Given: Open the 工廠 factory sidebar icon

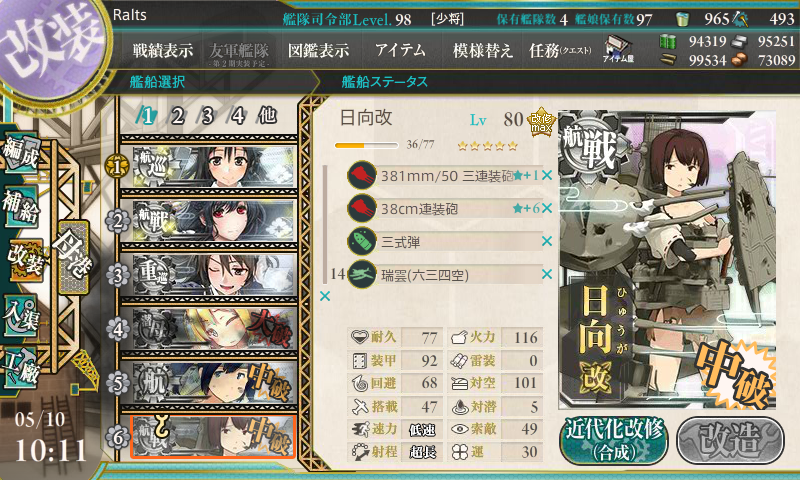Looking at the screenshot, I should coord(21,366).
